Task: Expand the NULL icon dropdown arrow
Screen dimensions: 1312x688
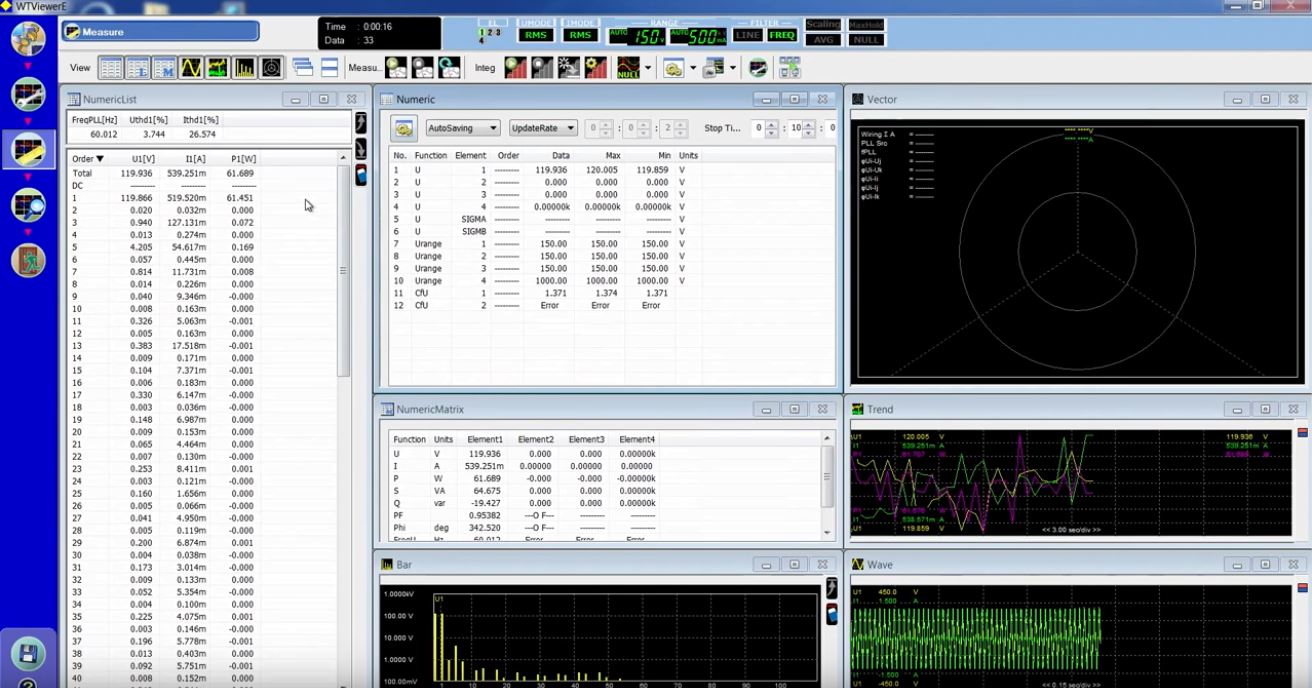Action: coord(648,68)
